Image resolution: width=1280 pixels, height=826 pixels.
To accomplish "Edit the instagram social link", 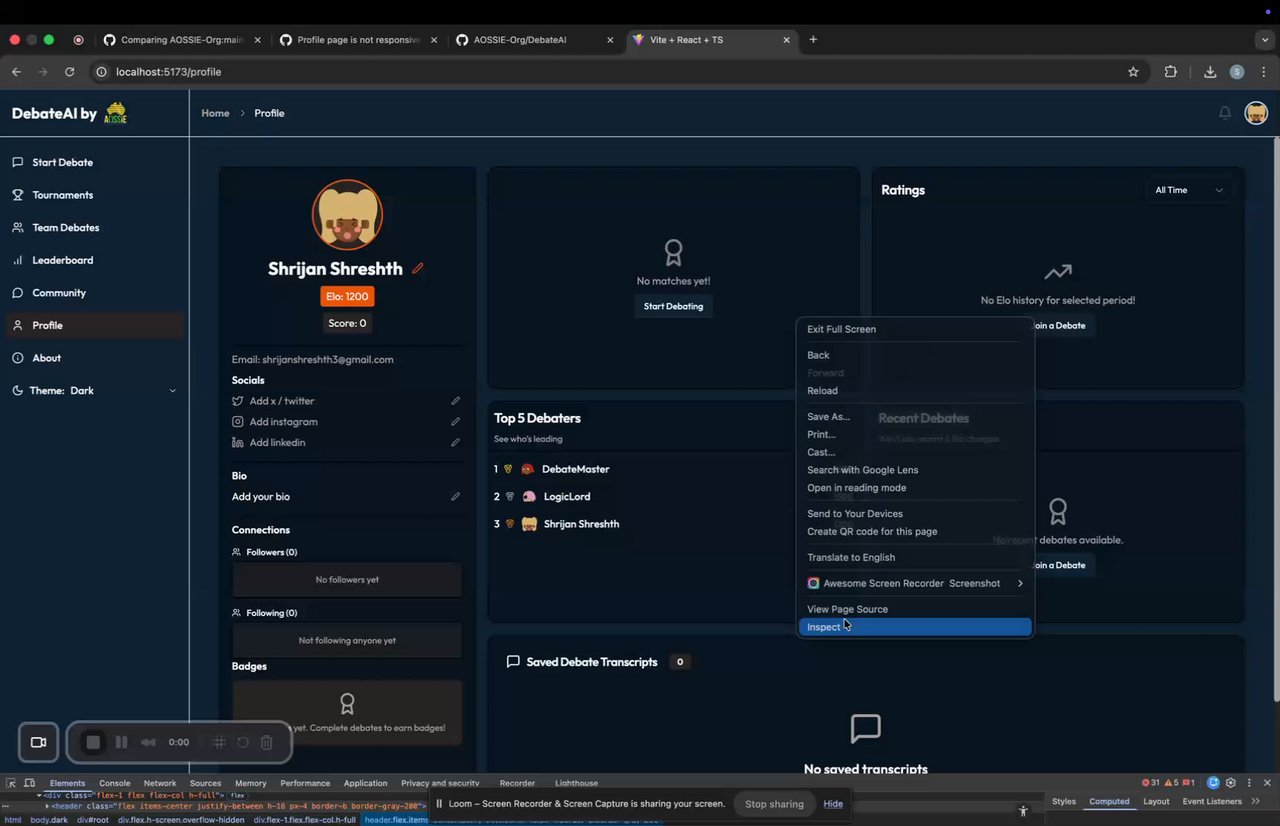I will [456, 422].
